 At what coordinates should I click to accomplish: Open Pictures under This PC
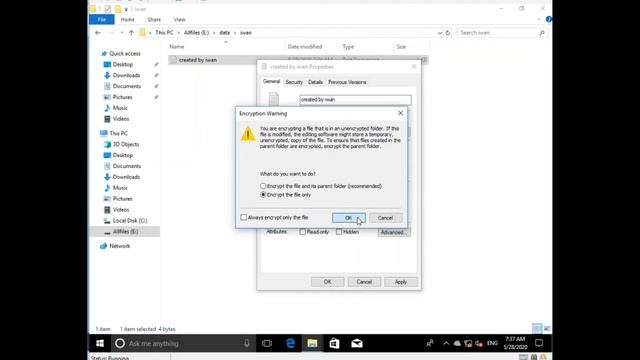(x=122, y=199)
